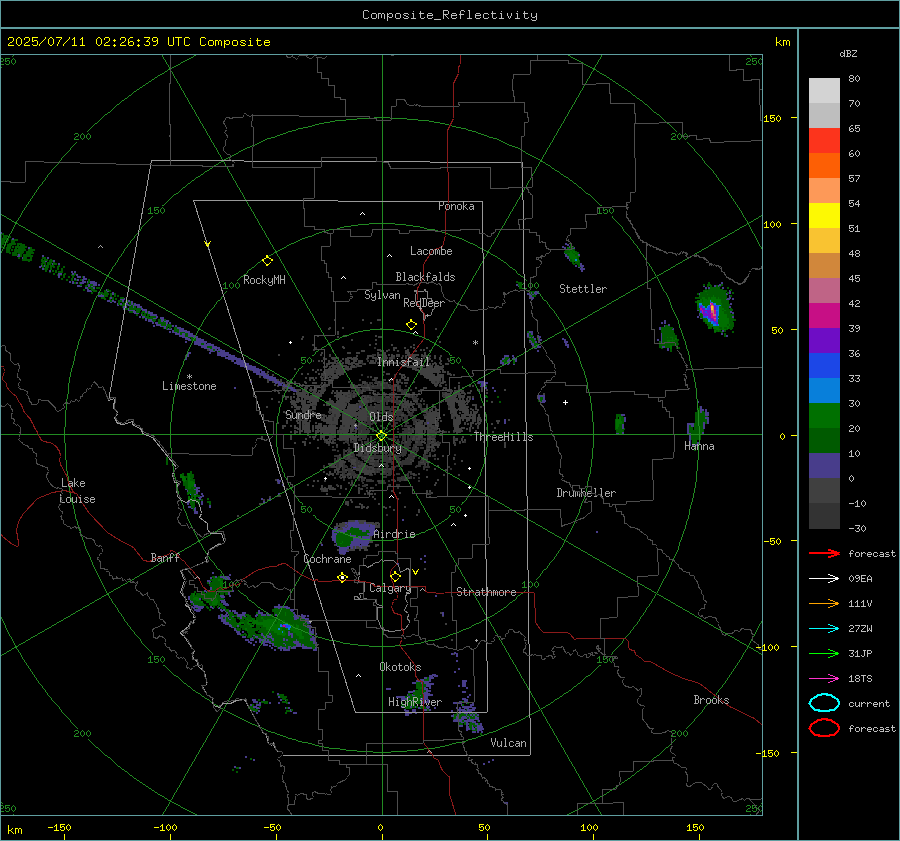Click the Sylvan label
The height and width of the screenshot is (841, 900).
click(x=382, y=295)
